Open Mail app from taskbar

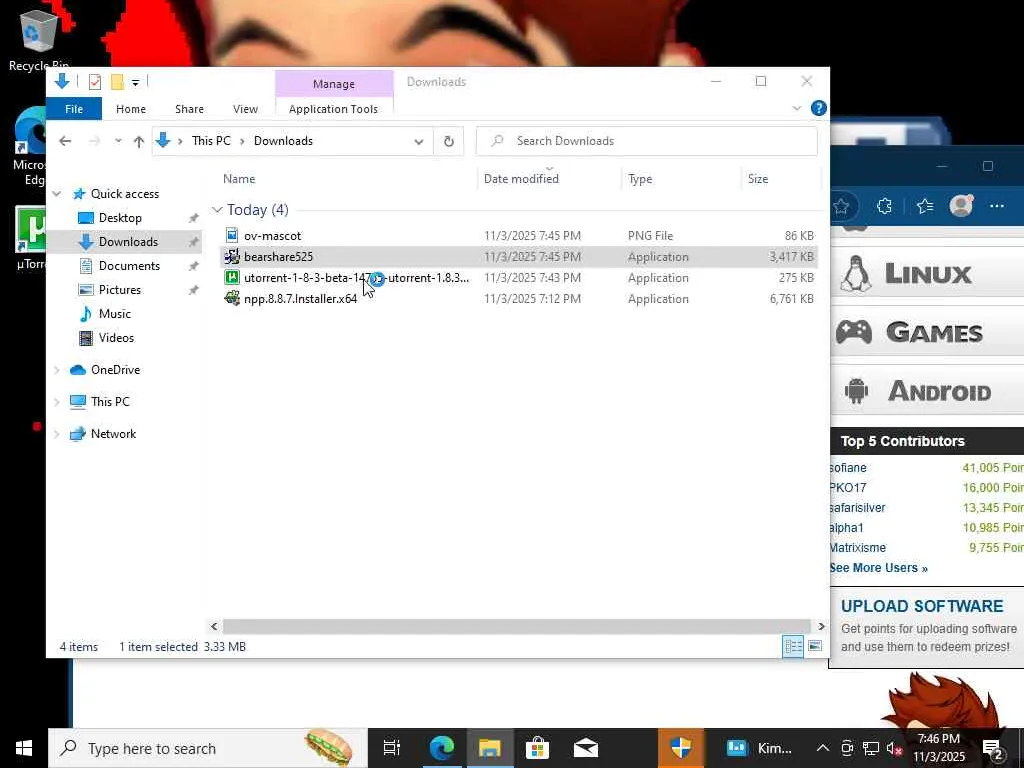click(586, 748)
